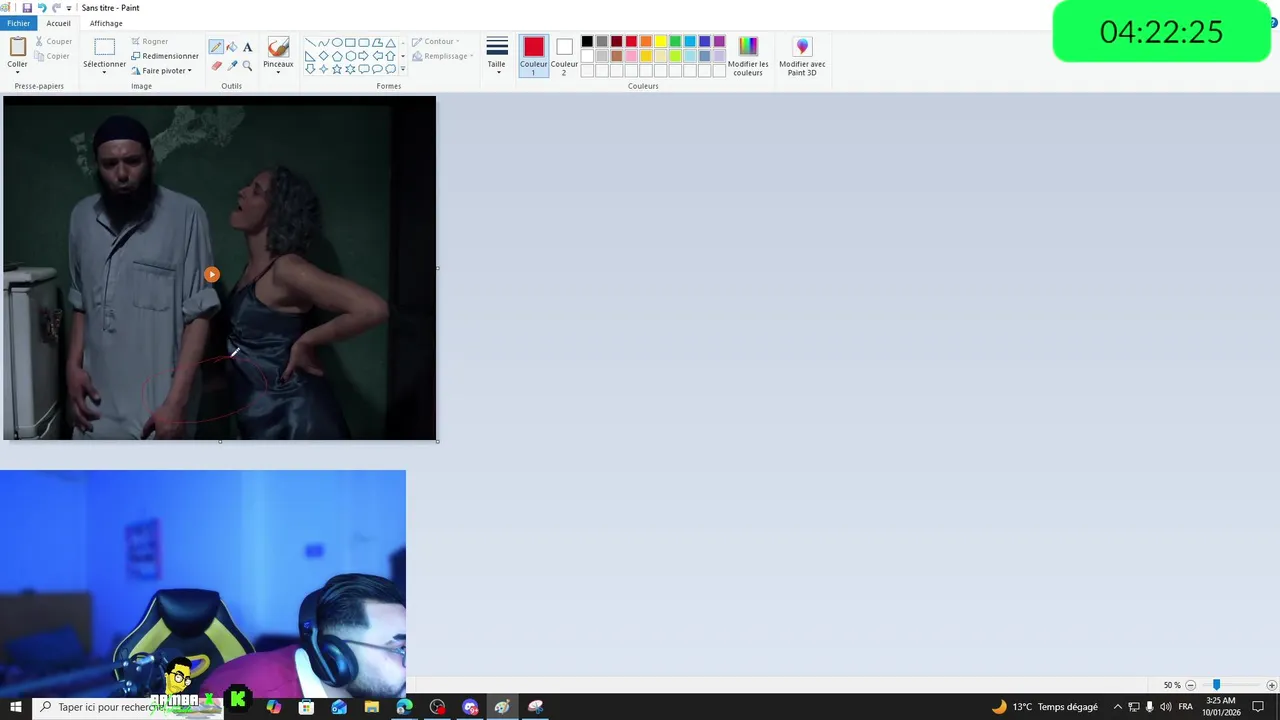Pick the purple color swatch
The image size is (1280, 720).
pos(719,41)
